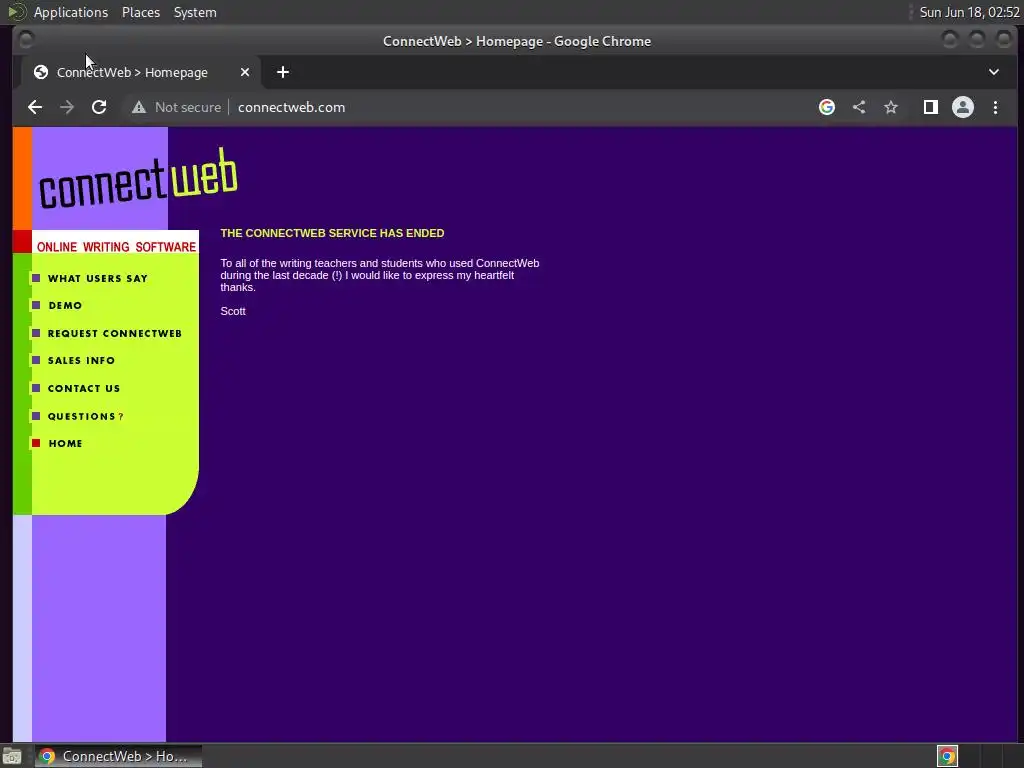Click the clock showing Sun Jun 18, 02:52

pos(969,12)
